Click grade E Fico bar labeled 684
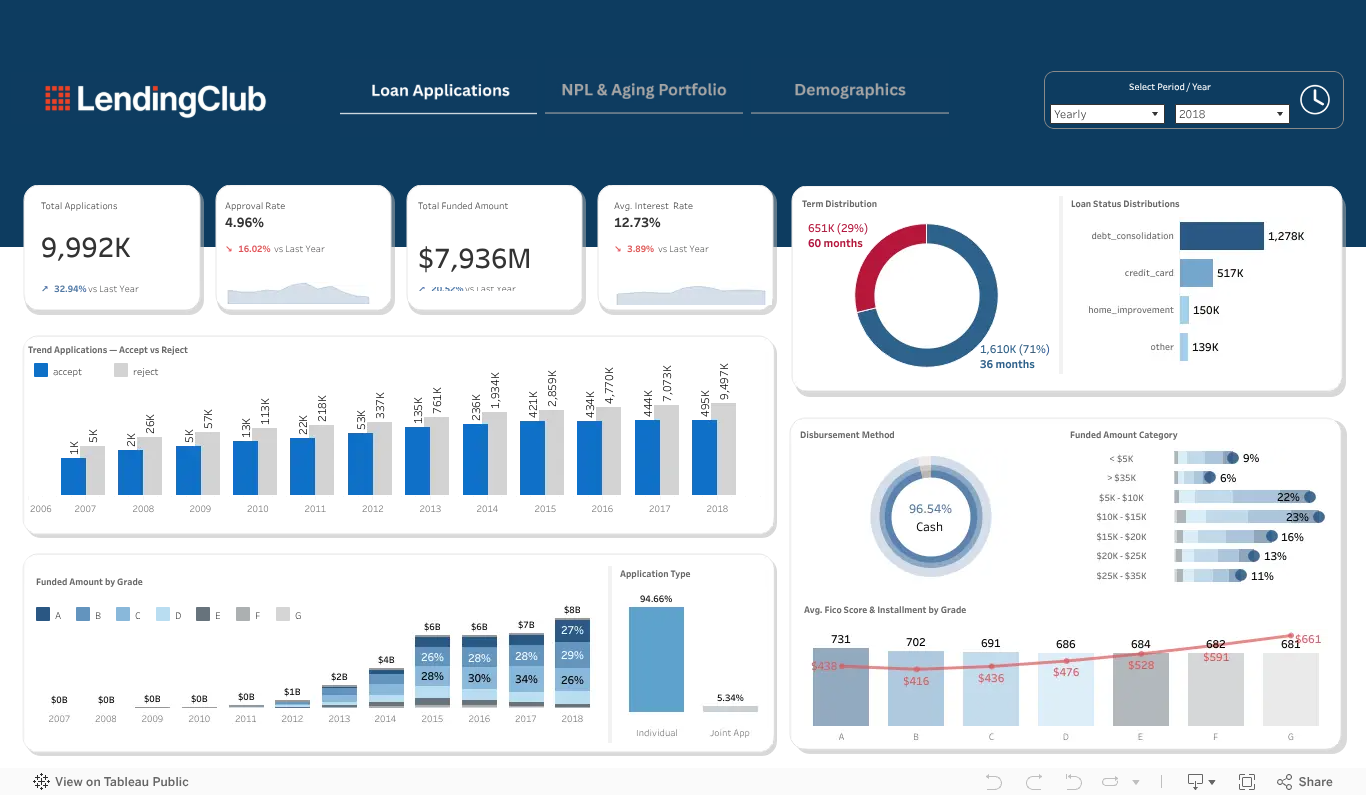1366x795 pixels. pos(1141,690)
